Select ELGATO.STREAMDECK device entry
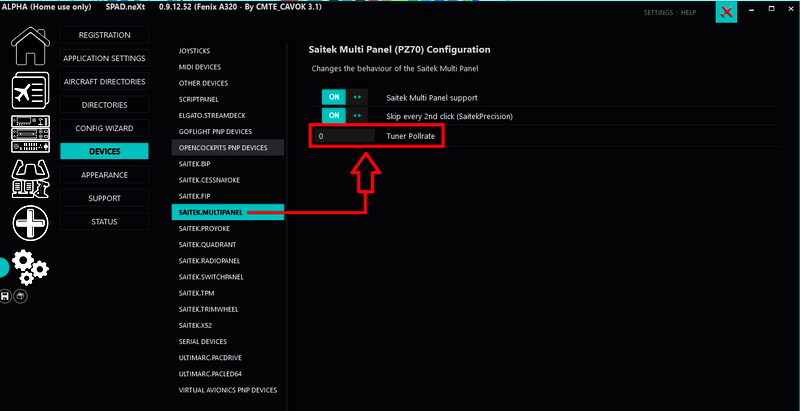 (214, 115)
